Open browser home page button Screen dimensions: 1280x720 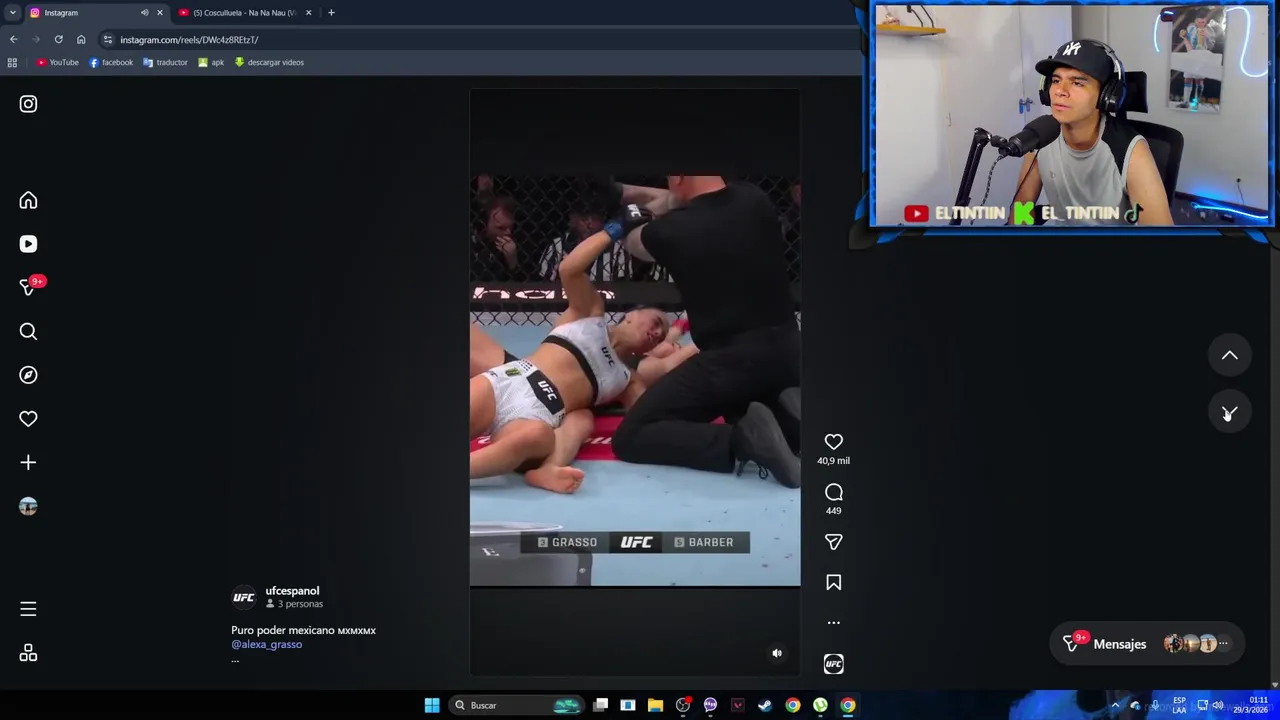(x=81, y=40)
